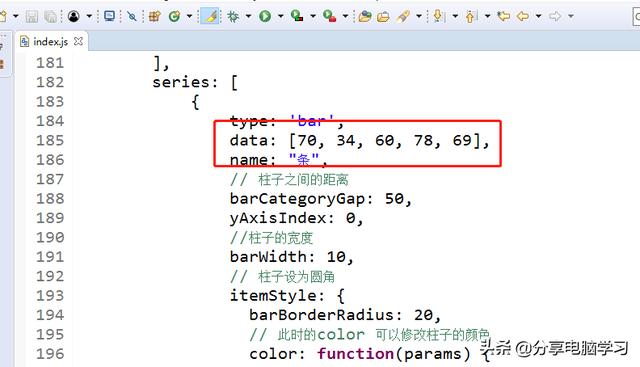Expand the External Tools dropdown arrow
This screenshot has height=367, width=640.
click(x=345, y=16)
